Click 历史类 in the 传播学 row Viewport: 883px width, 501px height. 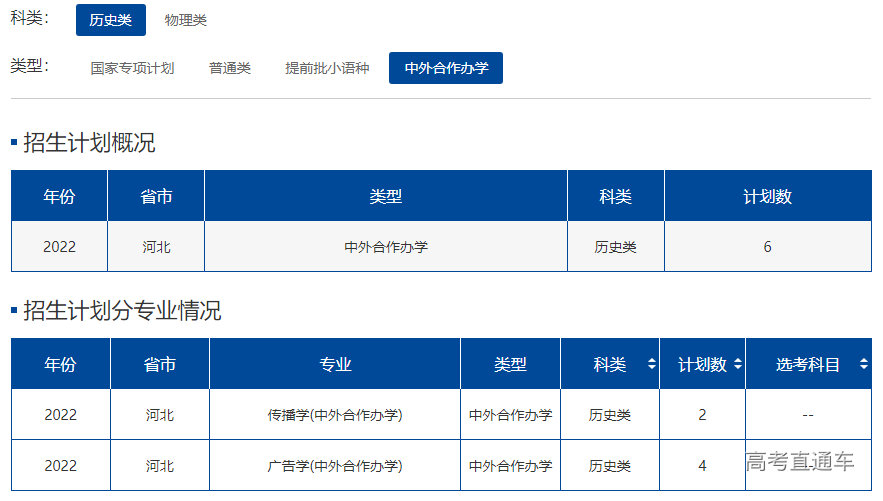click(x=610, y=415)
